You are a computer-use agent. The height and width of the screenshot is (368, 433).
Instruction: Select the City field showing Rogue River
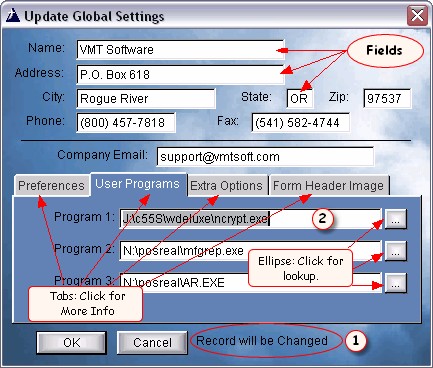pos(146,99)
